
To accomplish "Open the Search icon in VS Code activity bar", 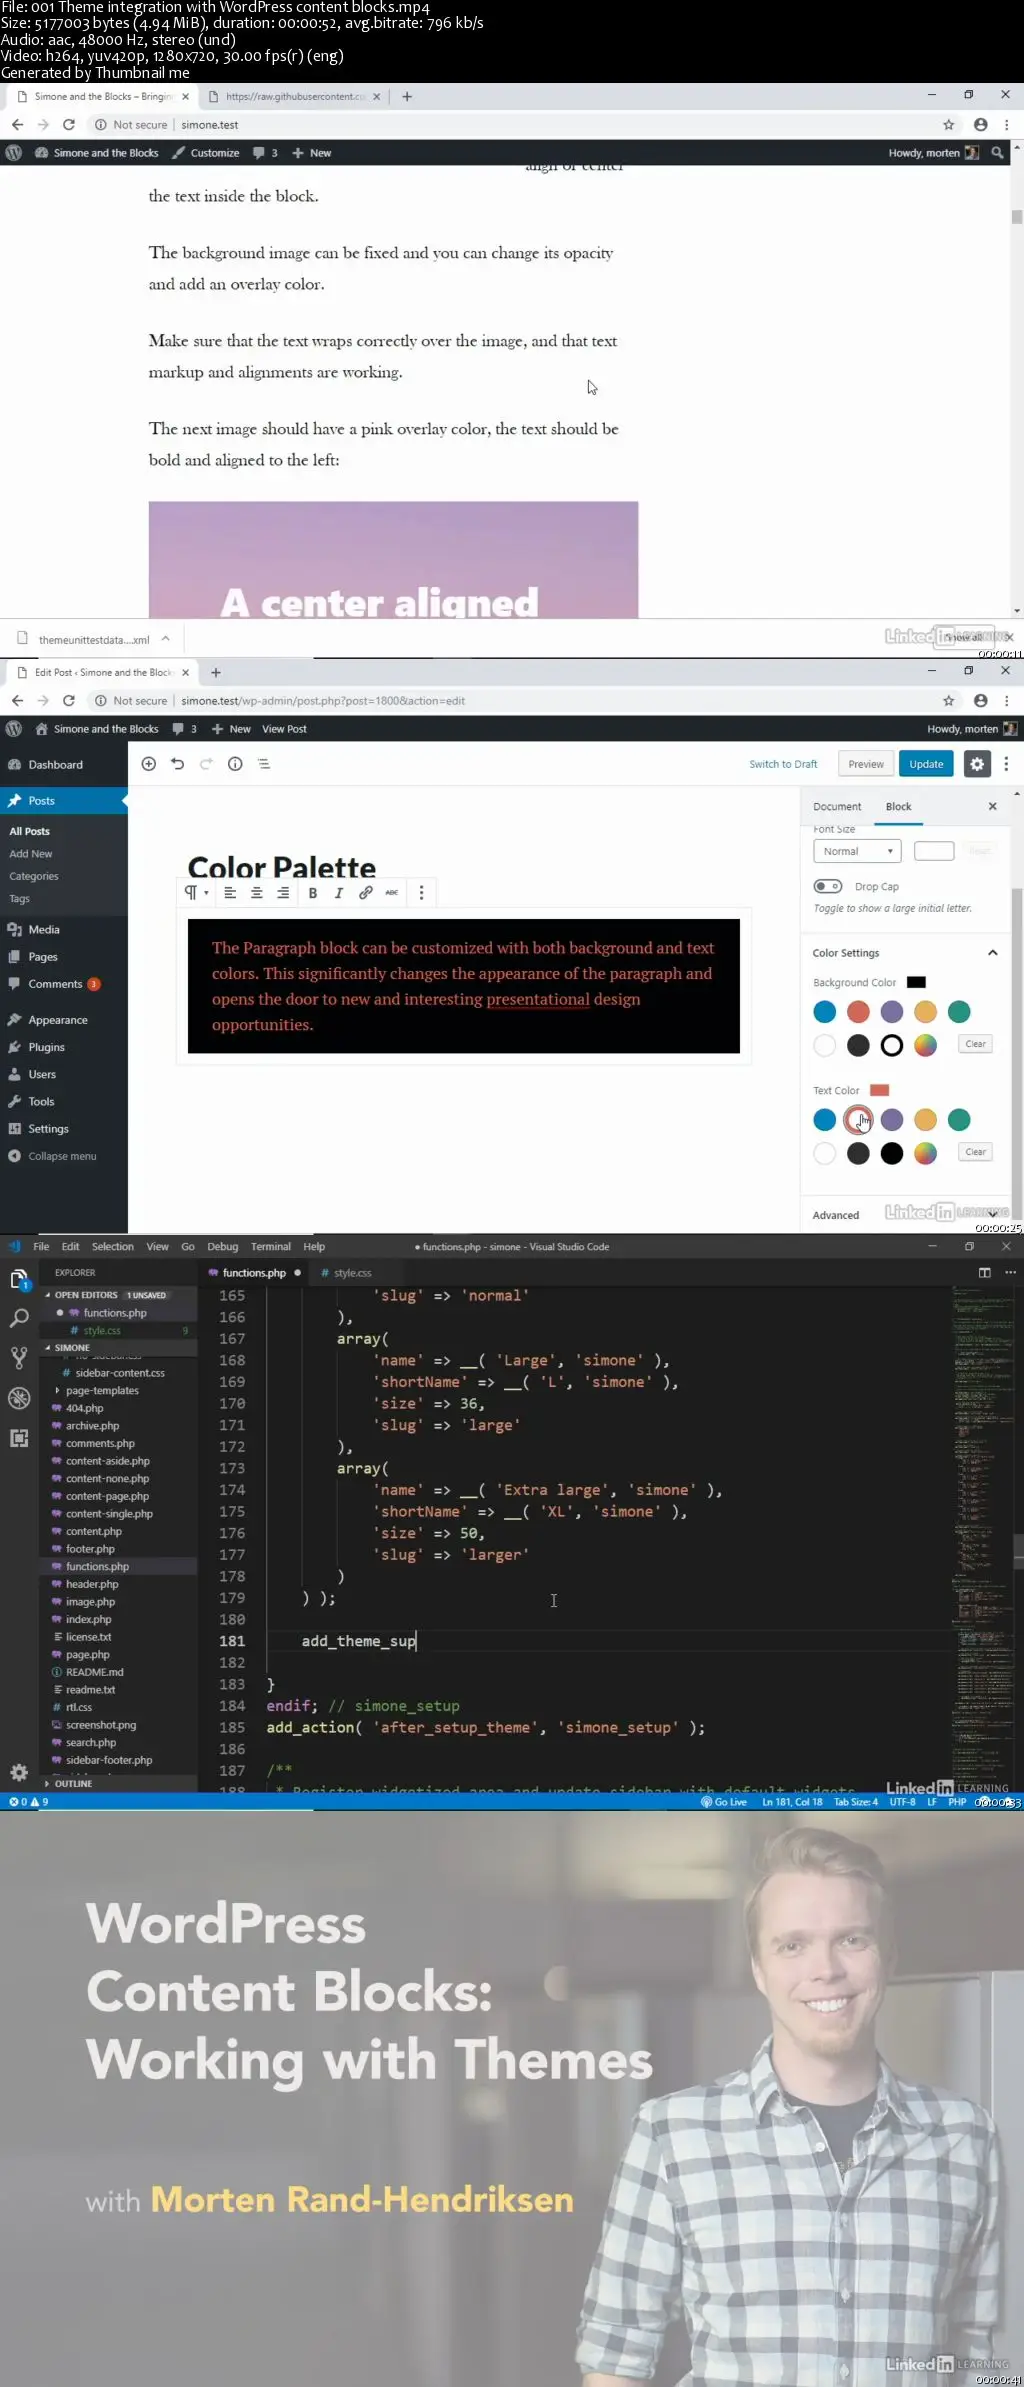I will [x=19, y=1318].
